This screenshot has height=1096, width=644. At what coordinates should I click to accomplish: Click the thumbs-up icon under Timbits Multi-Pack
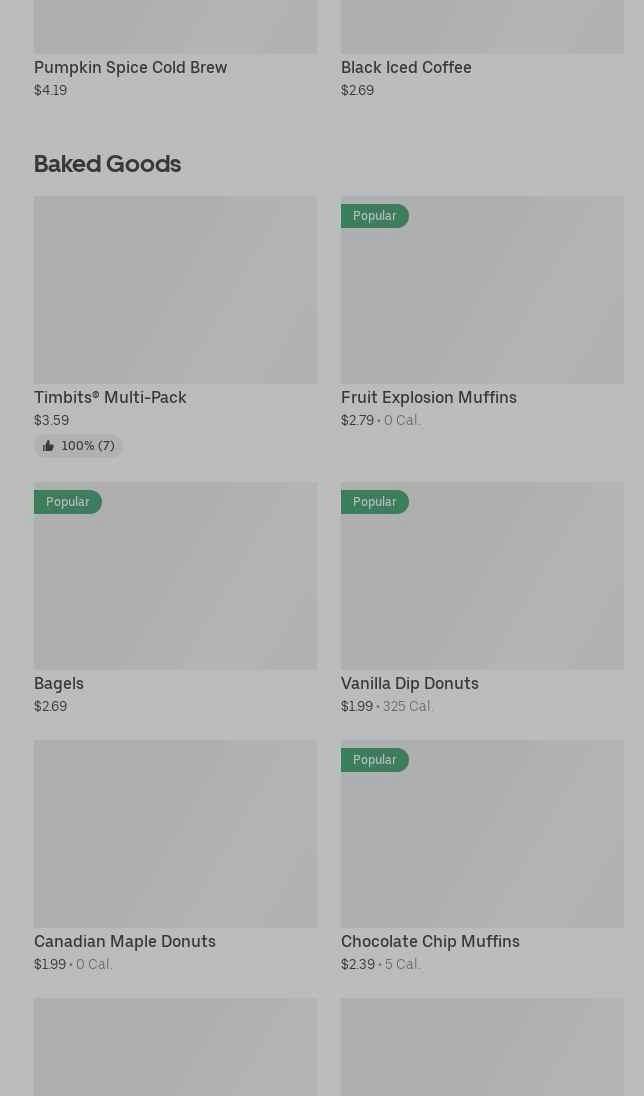click(x=48, y=446)
